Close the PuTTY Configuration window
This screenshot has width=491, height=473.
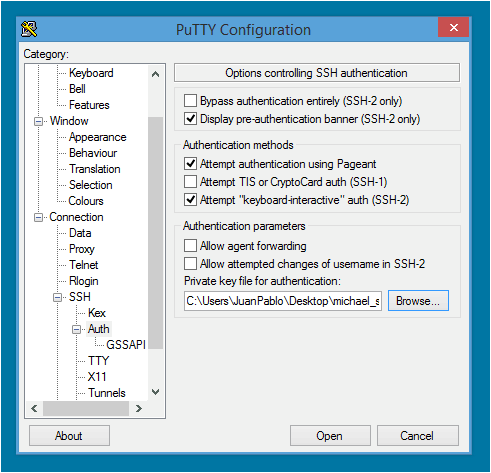[x=453, y=27]
